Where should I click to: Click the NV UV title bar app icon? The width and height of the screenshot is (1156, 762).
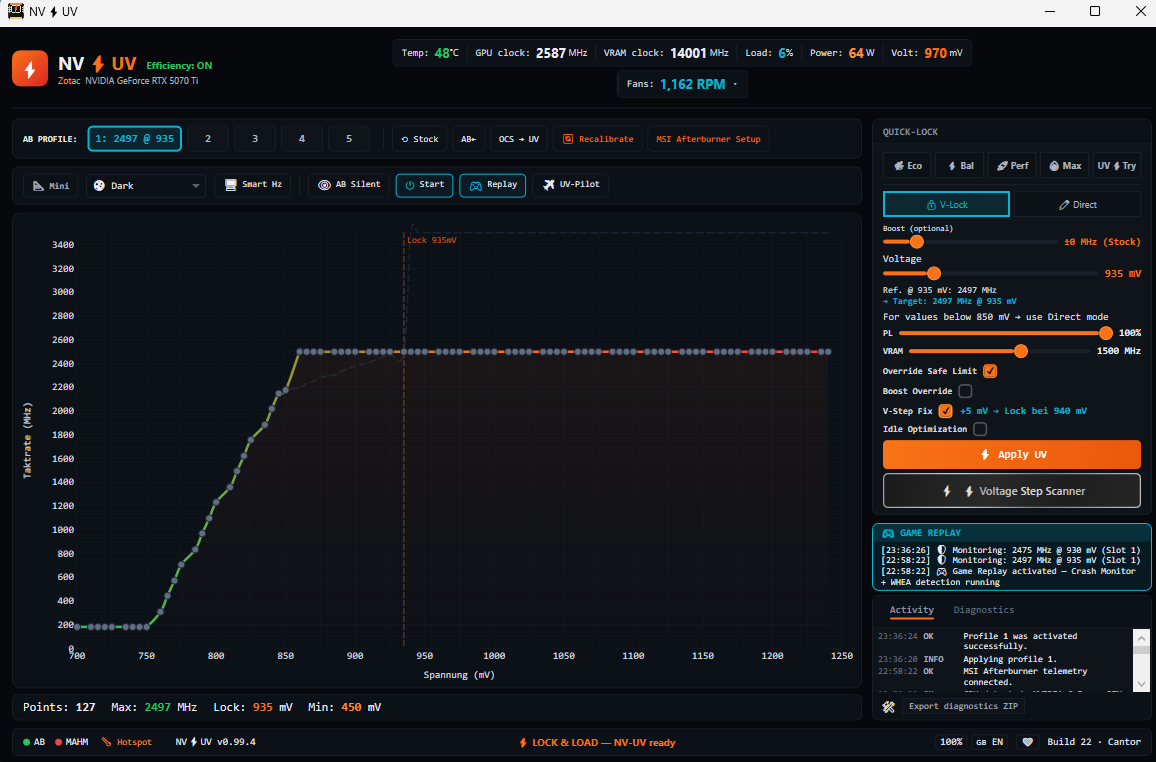(x=15, y=11)
